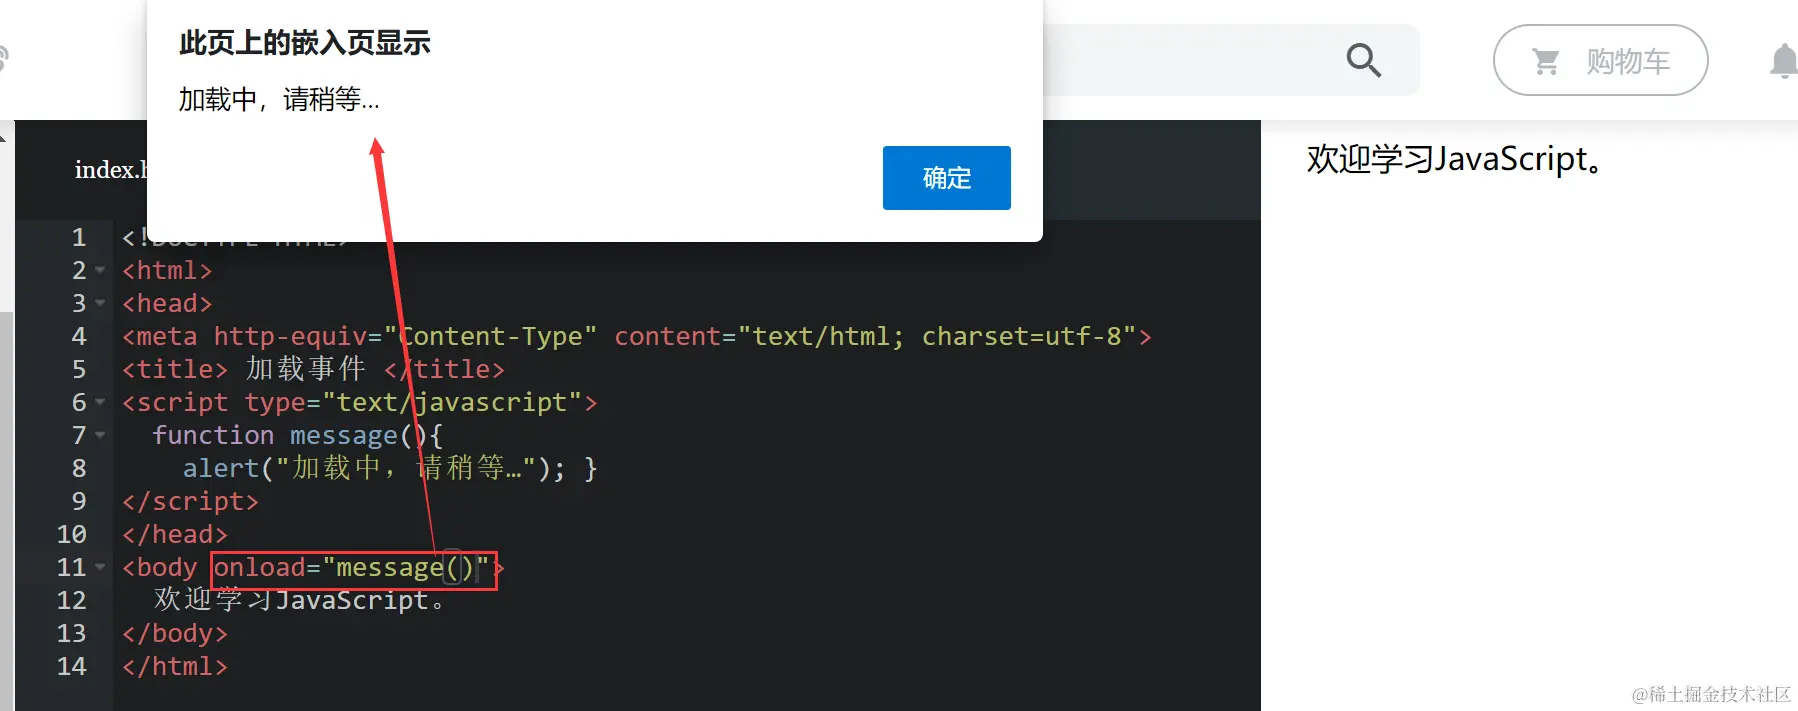1798x711 pixels.
Task: Click line number 10 in gutter
Action: (x=71, y=534)
